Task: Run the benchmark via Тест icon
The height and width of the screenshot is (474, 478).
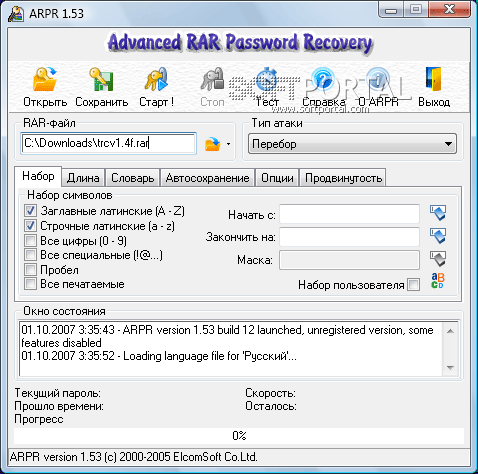Action: [x=267, y=79]
